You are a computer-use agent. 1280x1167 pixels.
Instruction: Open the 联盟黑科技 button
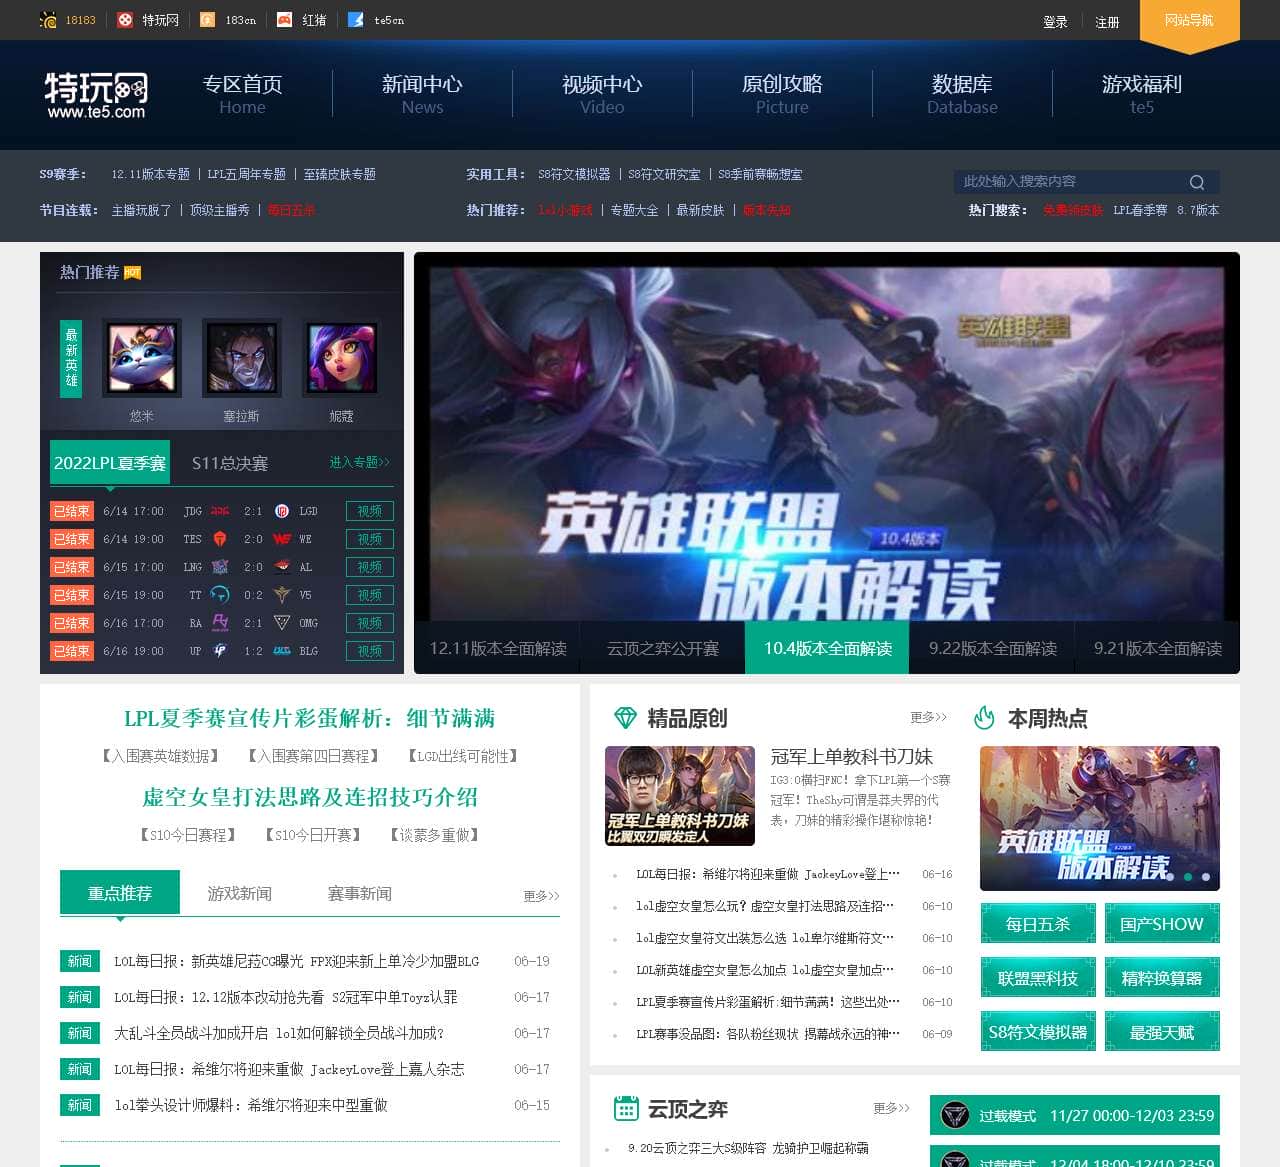[1038, 978]
